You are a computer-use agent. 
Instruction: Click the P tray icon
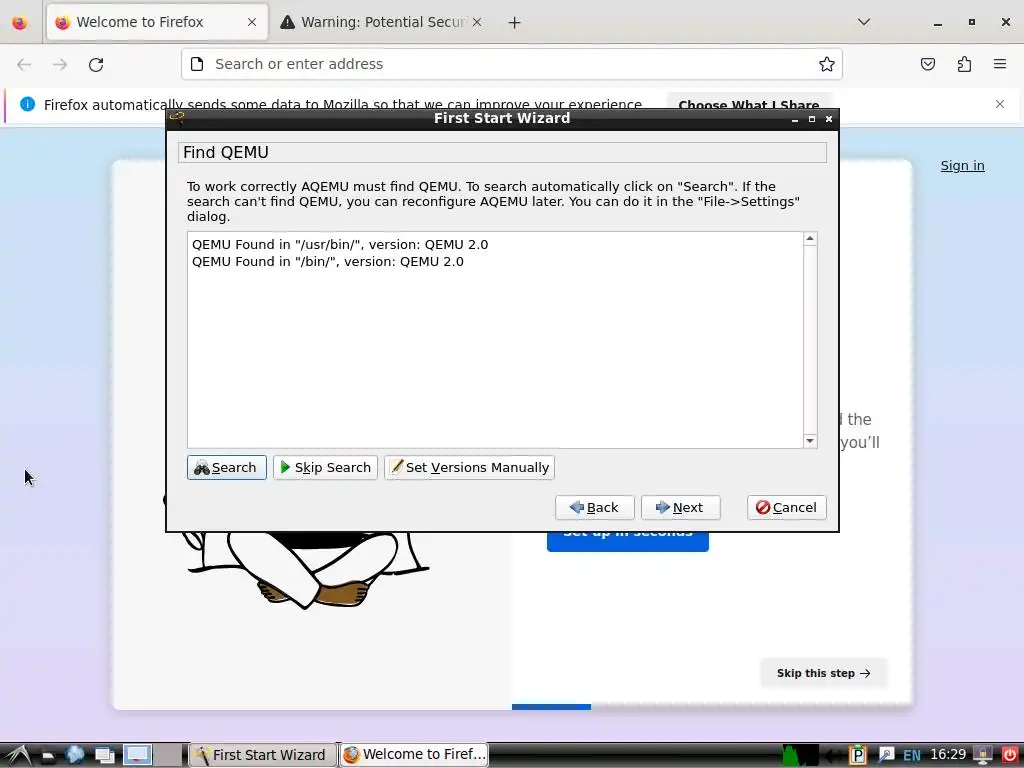point(857,756)
